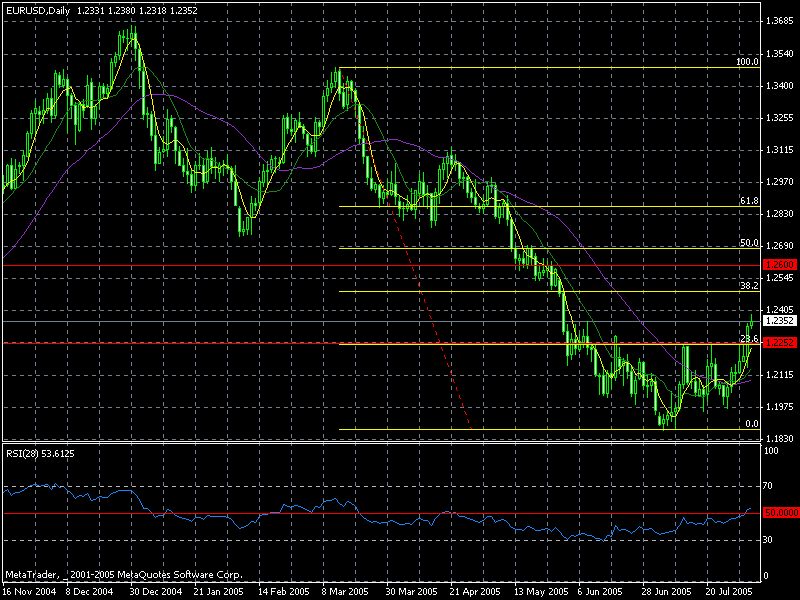Click the red 1.2600 level price tag
The image size is (800, 600).
pyautogui.click(x=780, y=265)
